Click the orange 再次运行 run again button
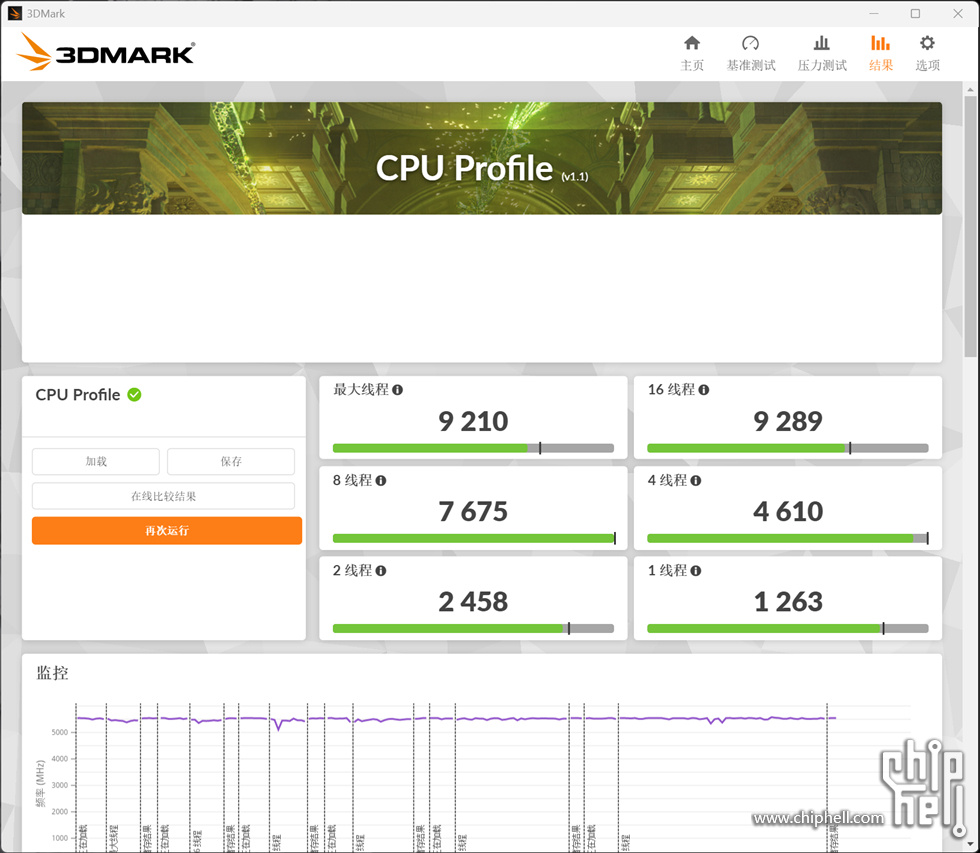 167,531
